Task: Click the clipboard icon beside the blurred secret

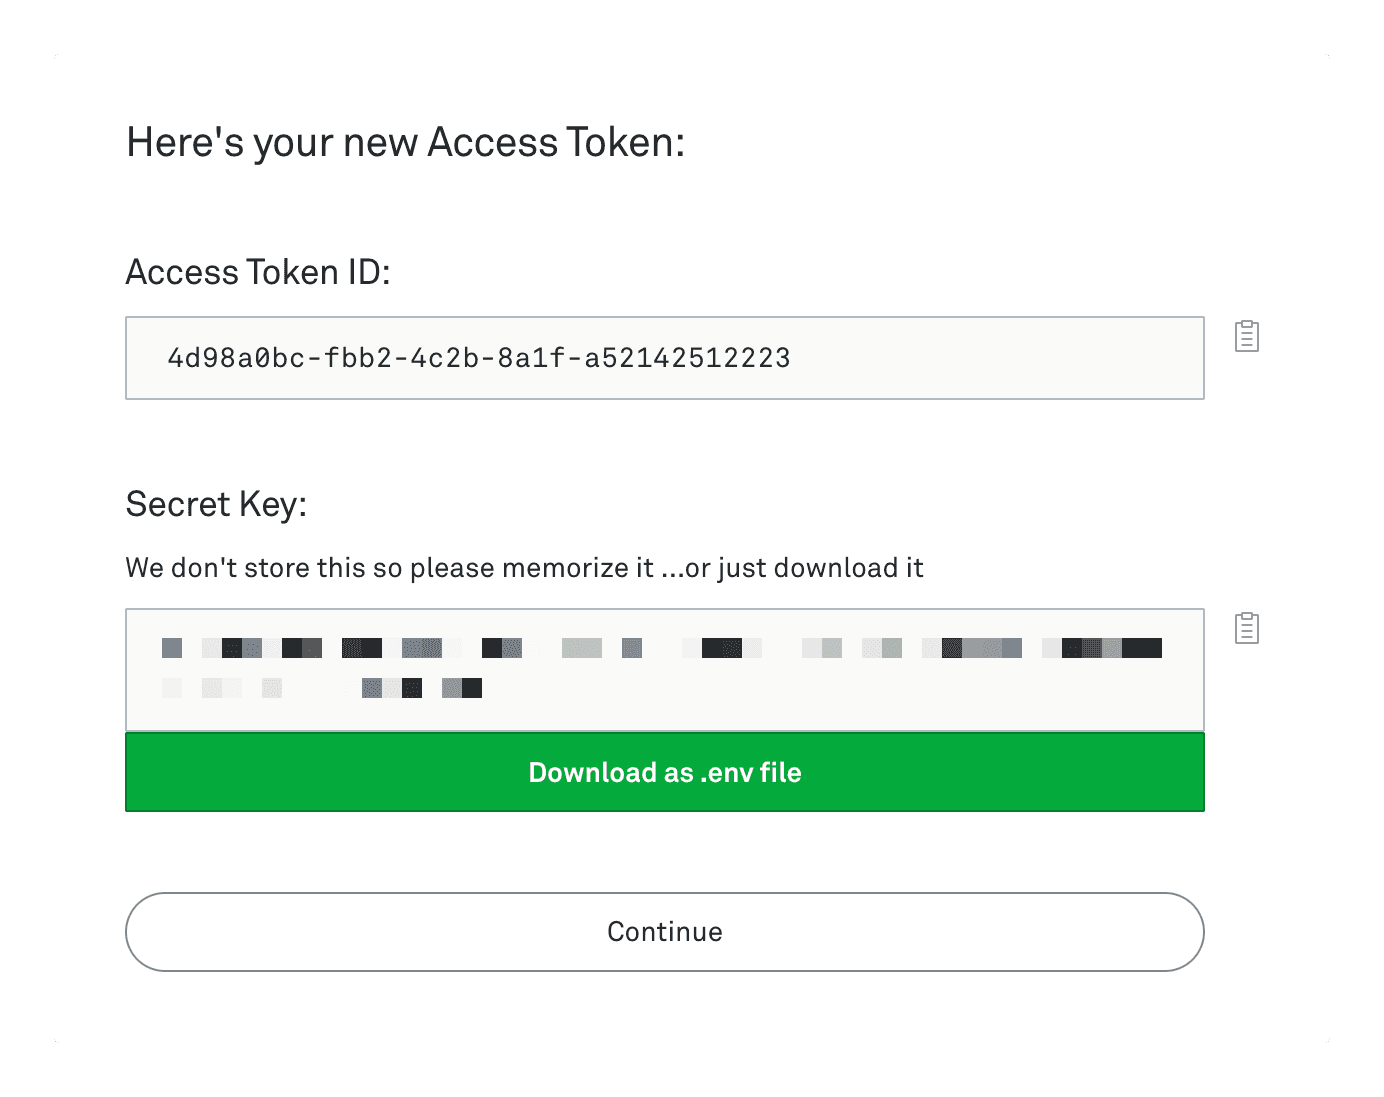Action: pyautogui.click(x=1246, y=628)
